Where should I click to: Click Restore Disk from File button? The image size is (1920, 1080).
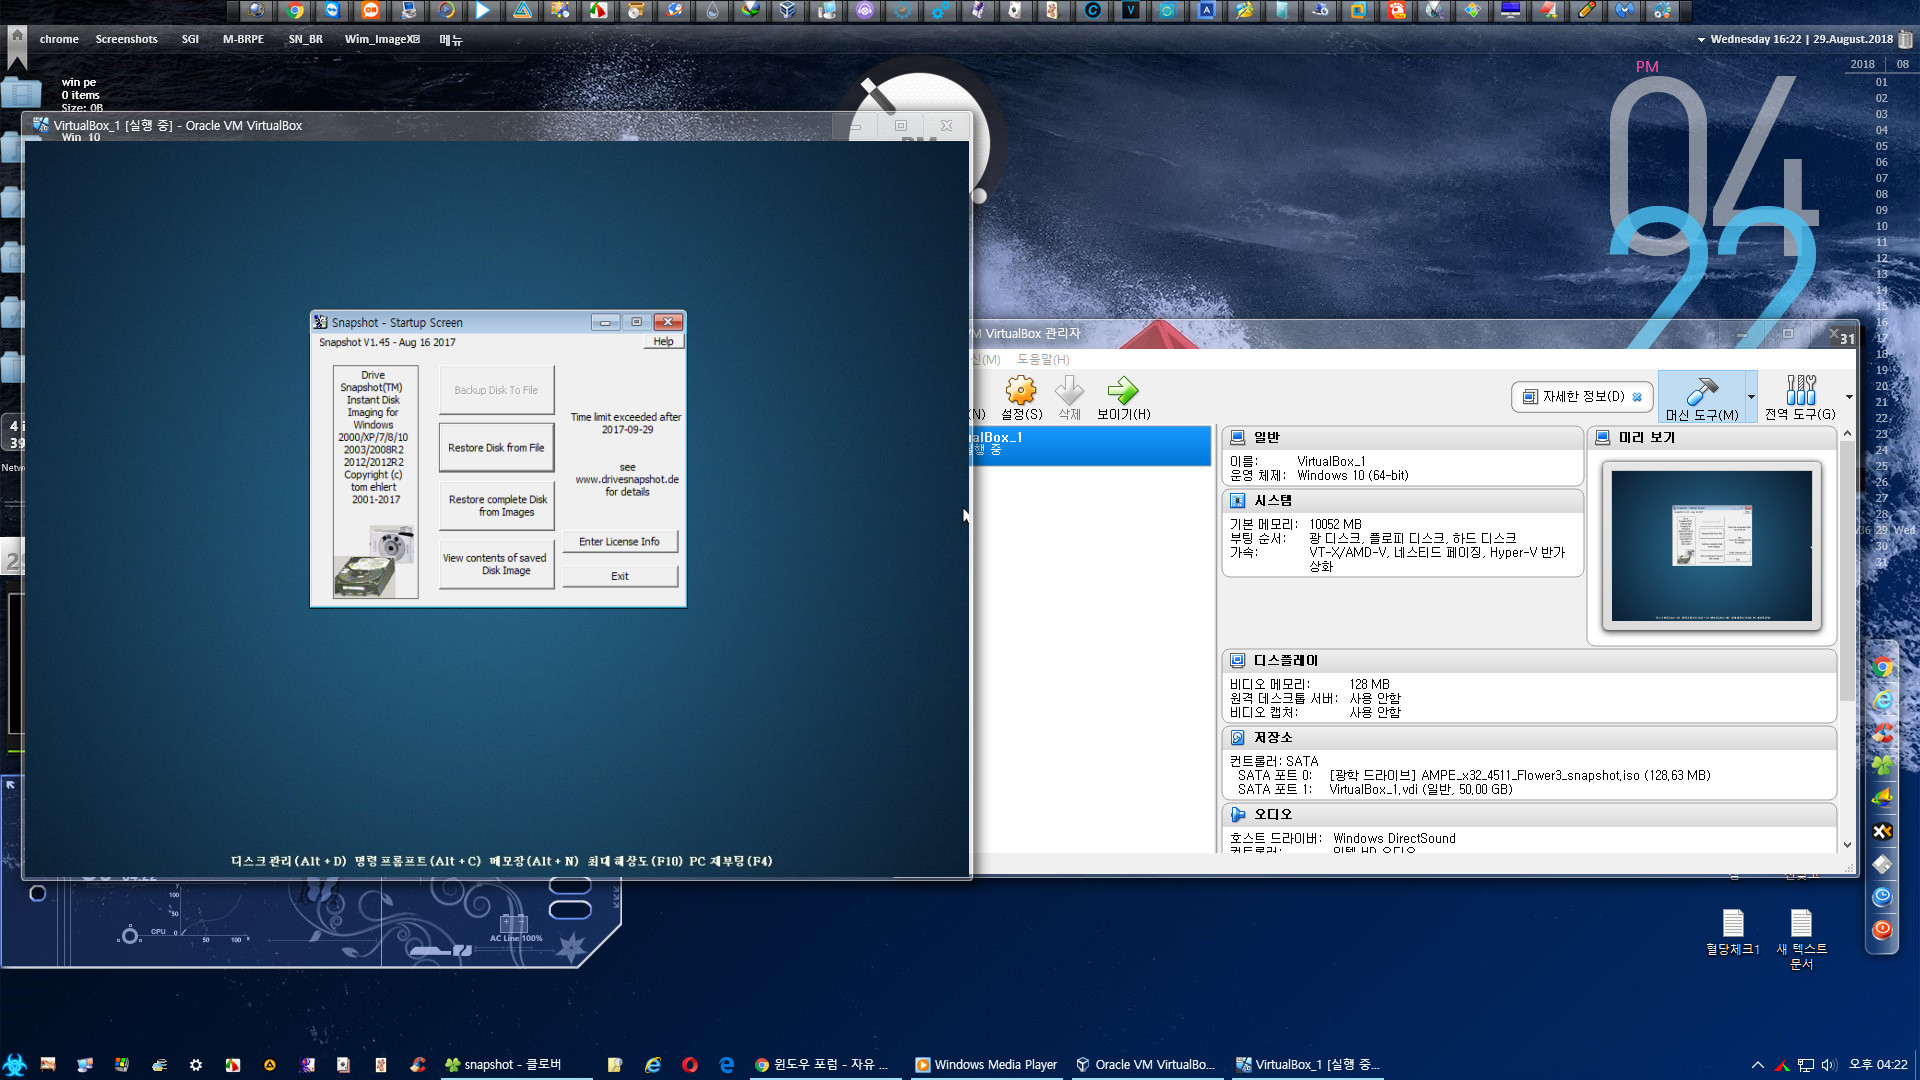pyautogui.click(x=496, y=448)
